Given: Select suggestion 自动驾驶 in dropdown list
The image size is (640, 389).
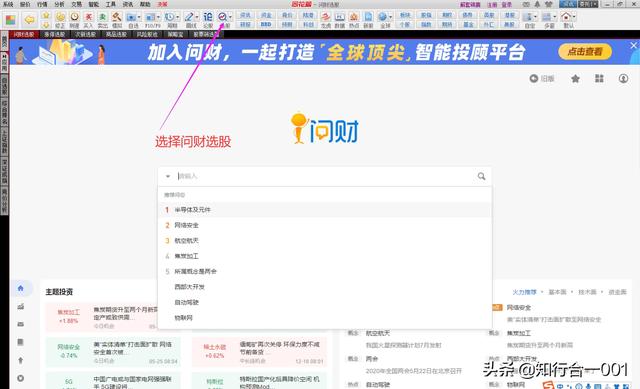Looking at the screenshot, I should (324, 302).
